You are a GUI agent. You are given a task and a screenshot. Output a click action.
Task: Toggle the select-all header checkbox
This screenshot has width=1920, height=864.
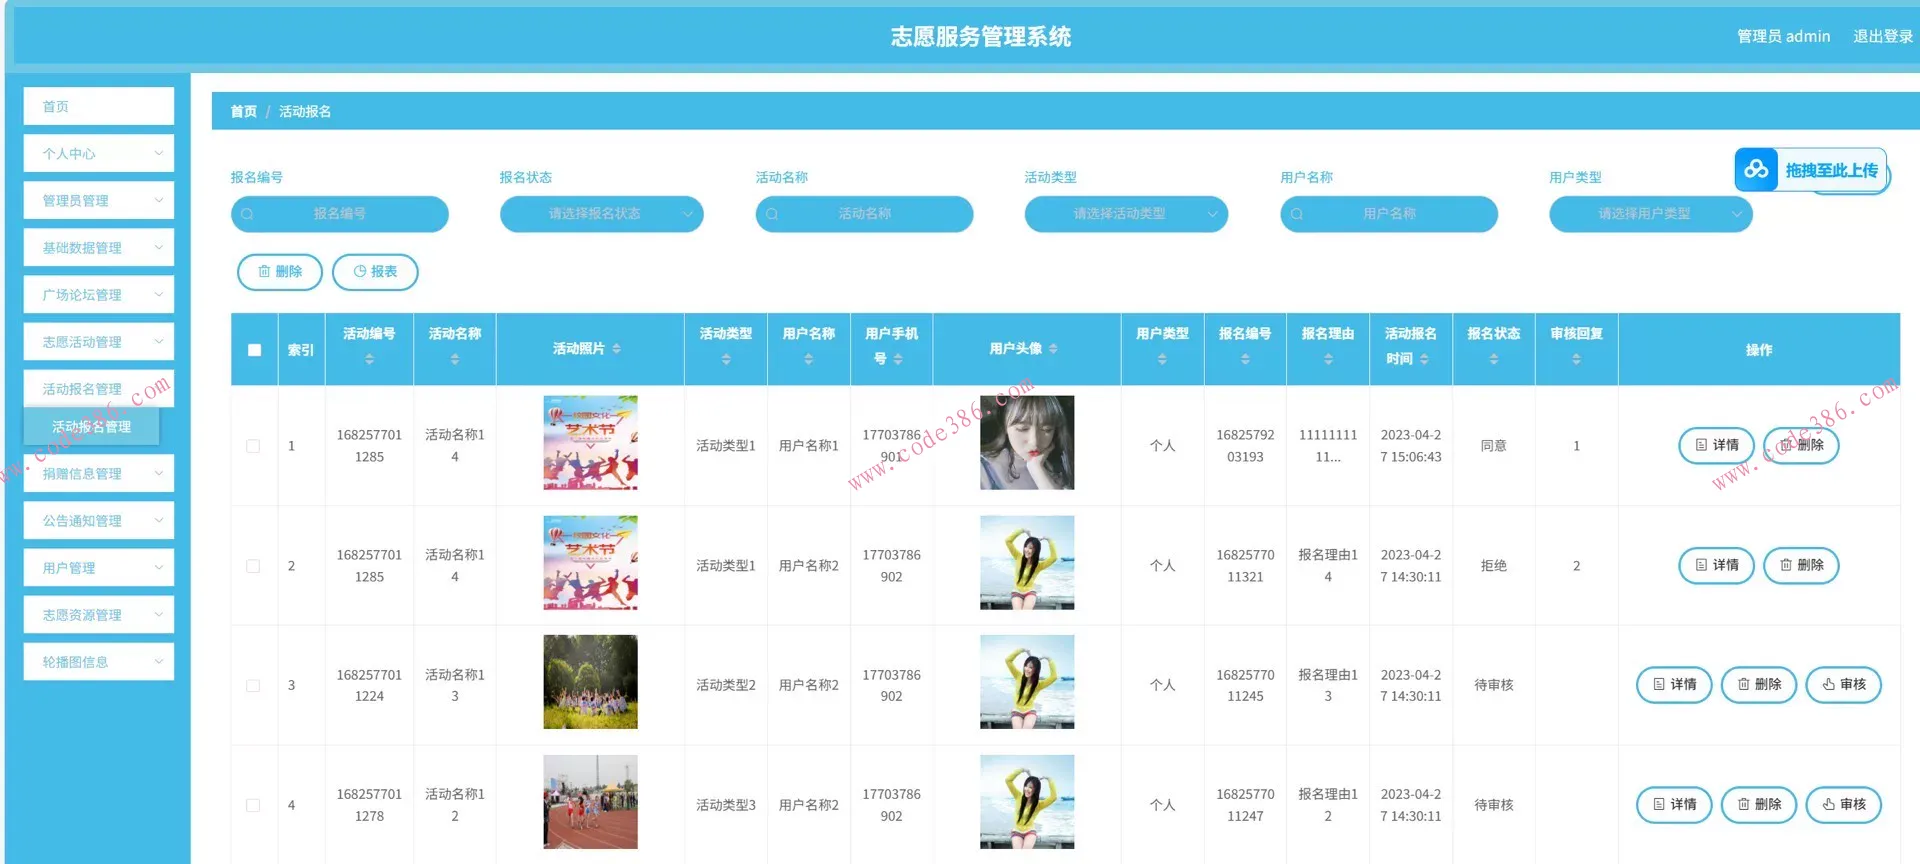pyautogui.click(x=254, y=350)
